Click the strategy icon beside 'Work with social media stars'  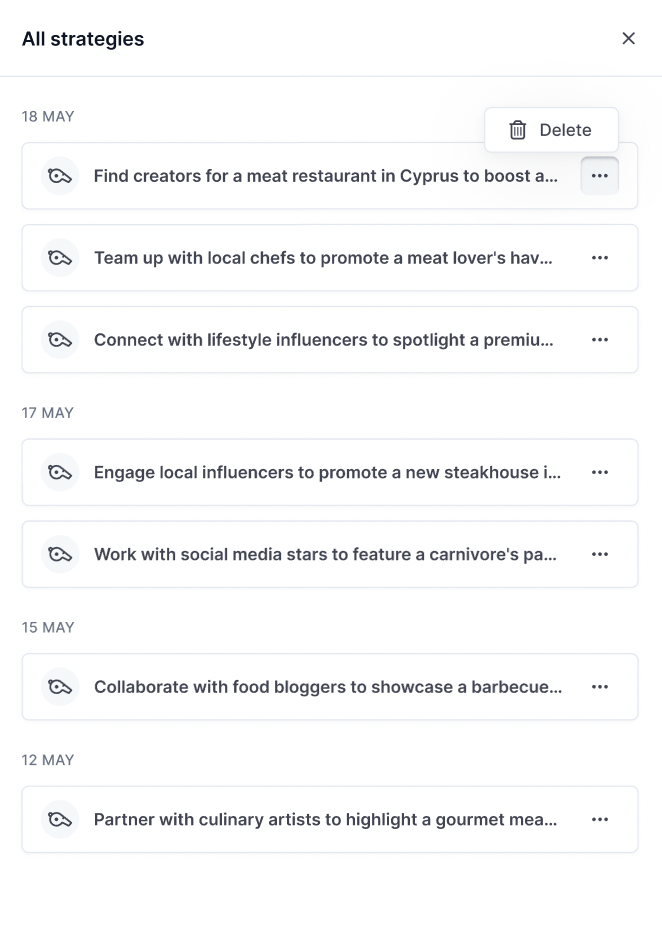tap(60, 554)
